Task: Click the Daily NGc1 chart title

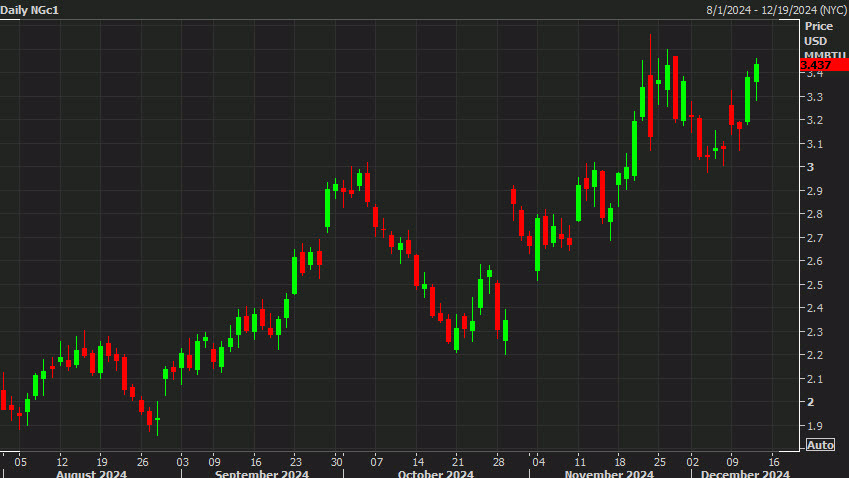Action: pyautogui.click(x=28, y=9)
